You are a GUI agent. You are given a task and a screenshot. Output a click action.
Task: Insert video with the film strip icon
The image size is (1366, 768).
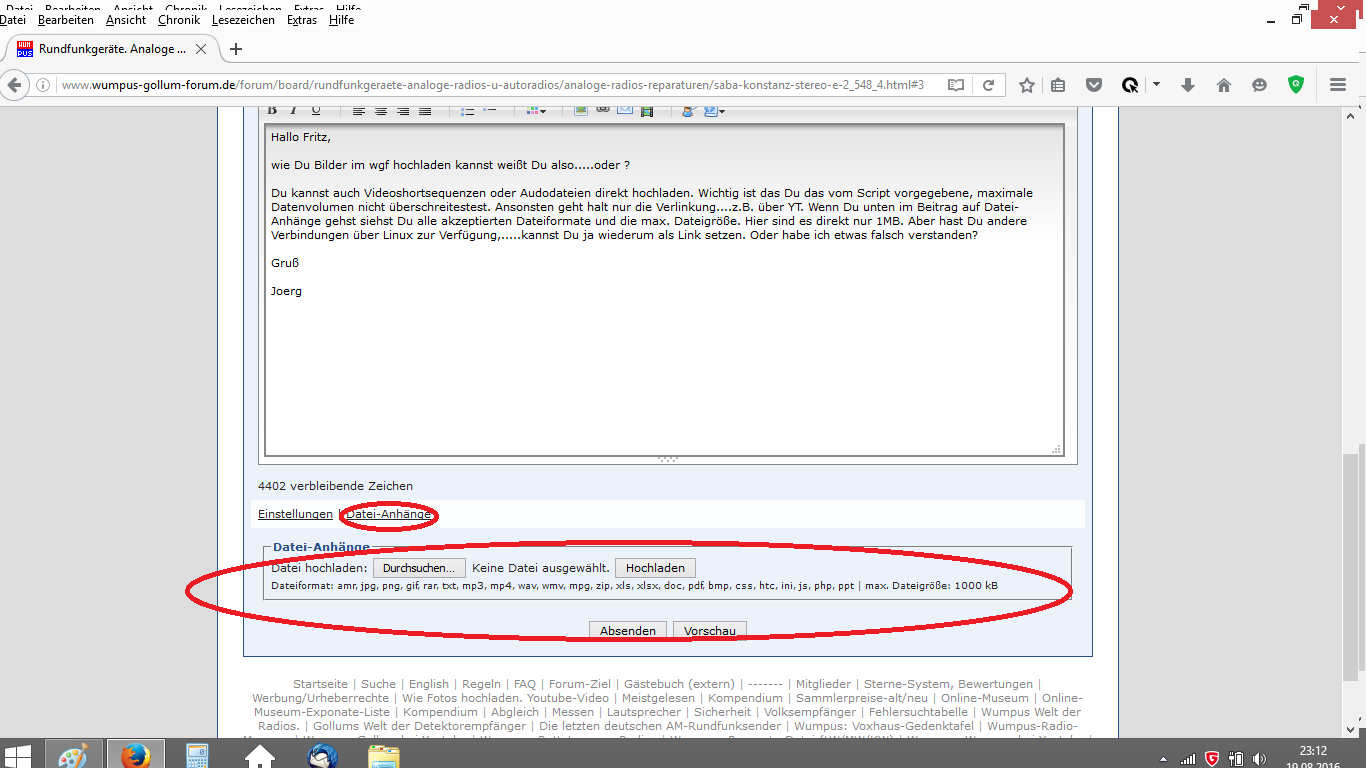647,110
